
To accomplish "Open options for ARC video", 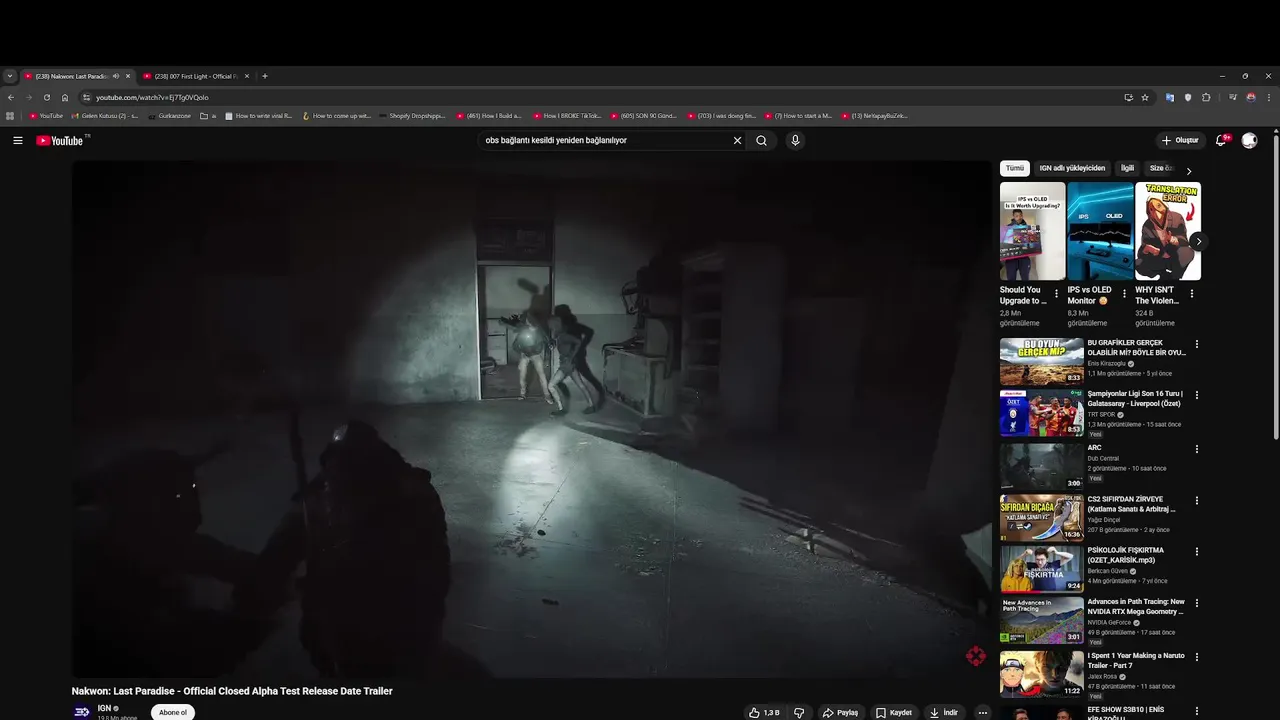I will tap(1197, 449).
